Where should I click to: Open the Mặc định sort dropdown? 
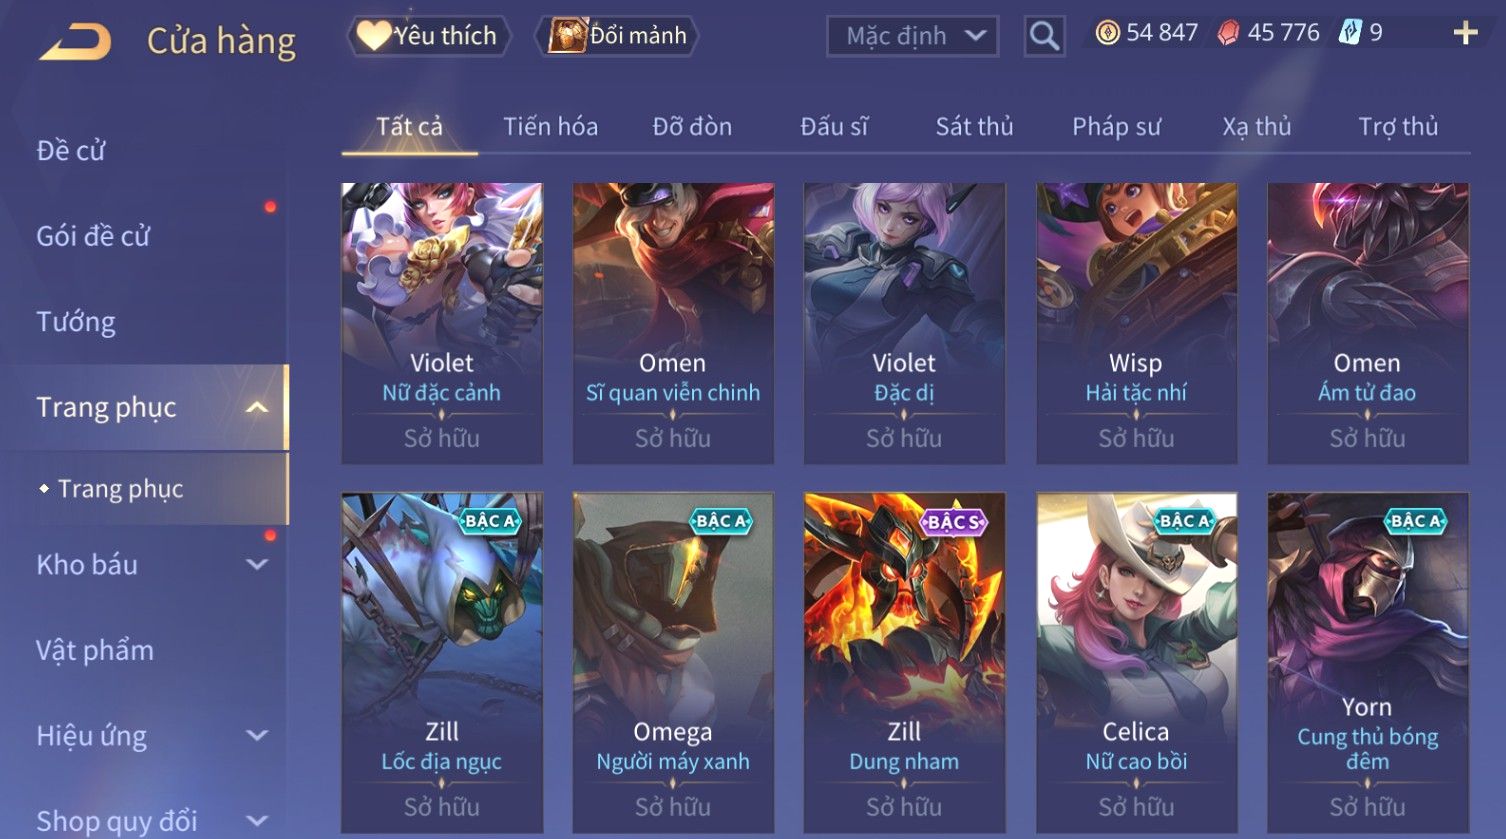[x=912, y=36]
